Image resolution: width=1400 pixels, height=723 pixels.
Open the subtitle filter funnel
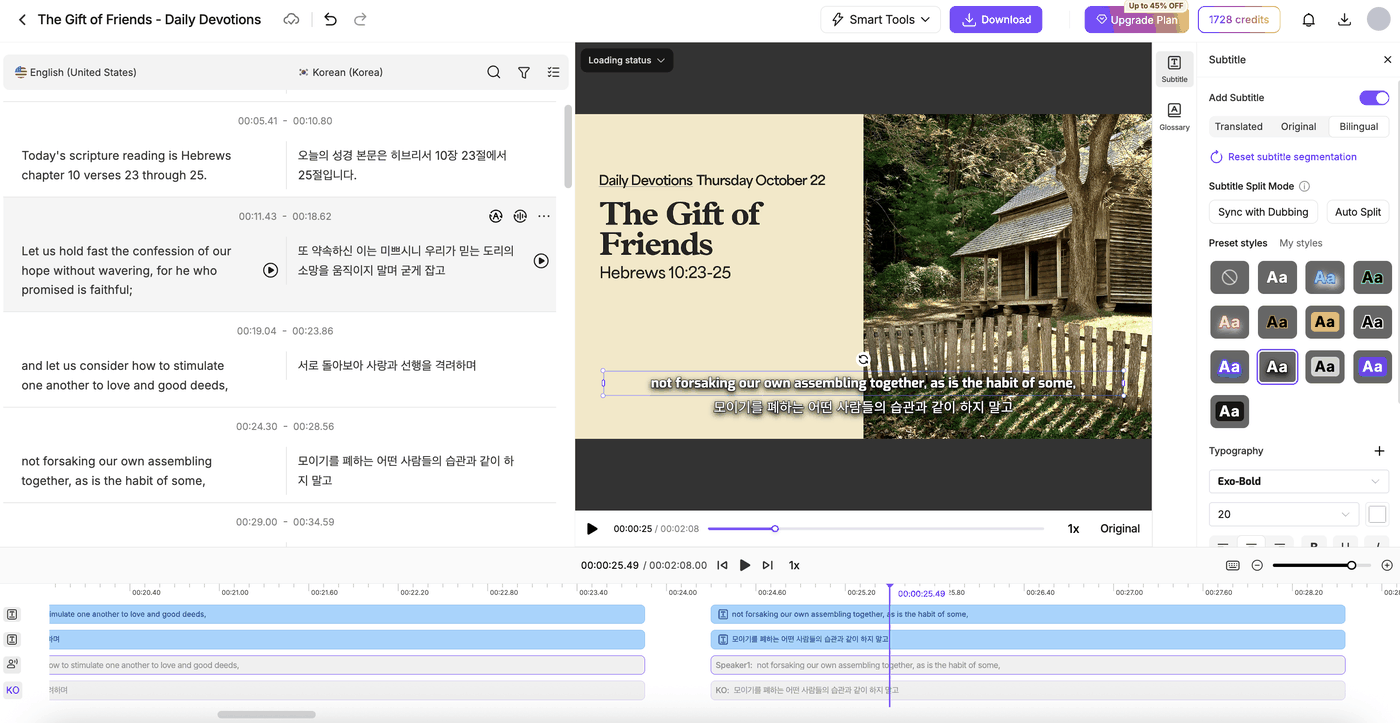[524, 72]
